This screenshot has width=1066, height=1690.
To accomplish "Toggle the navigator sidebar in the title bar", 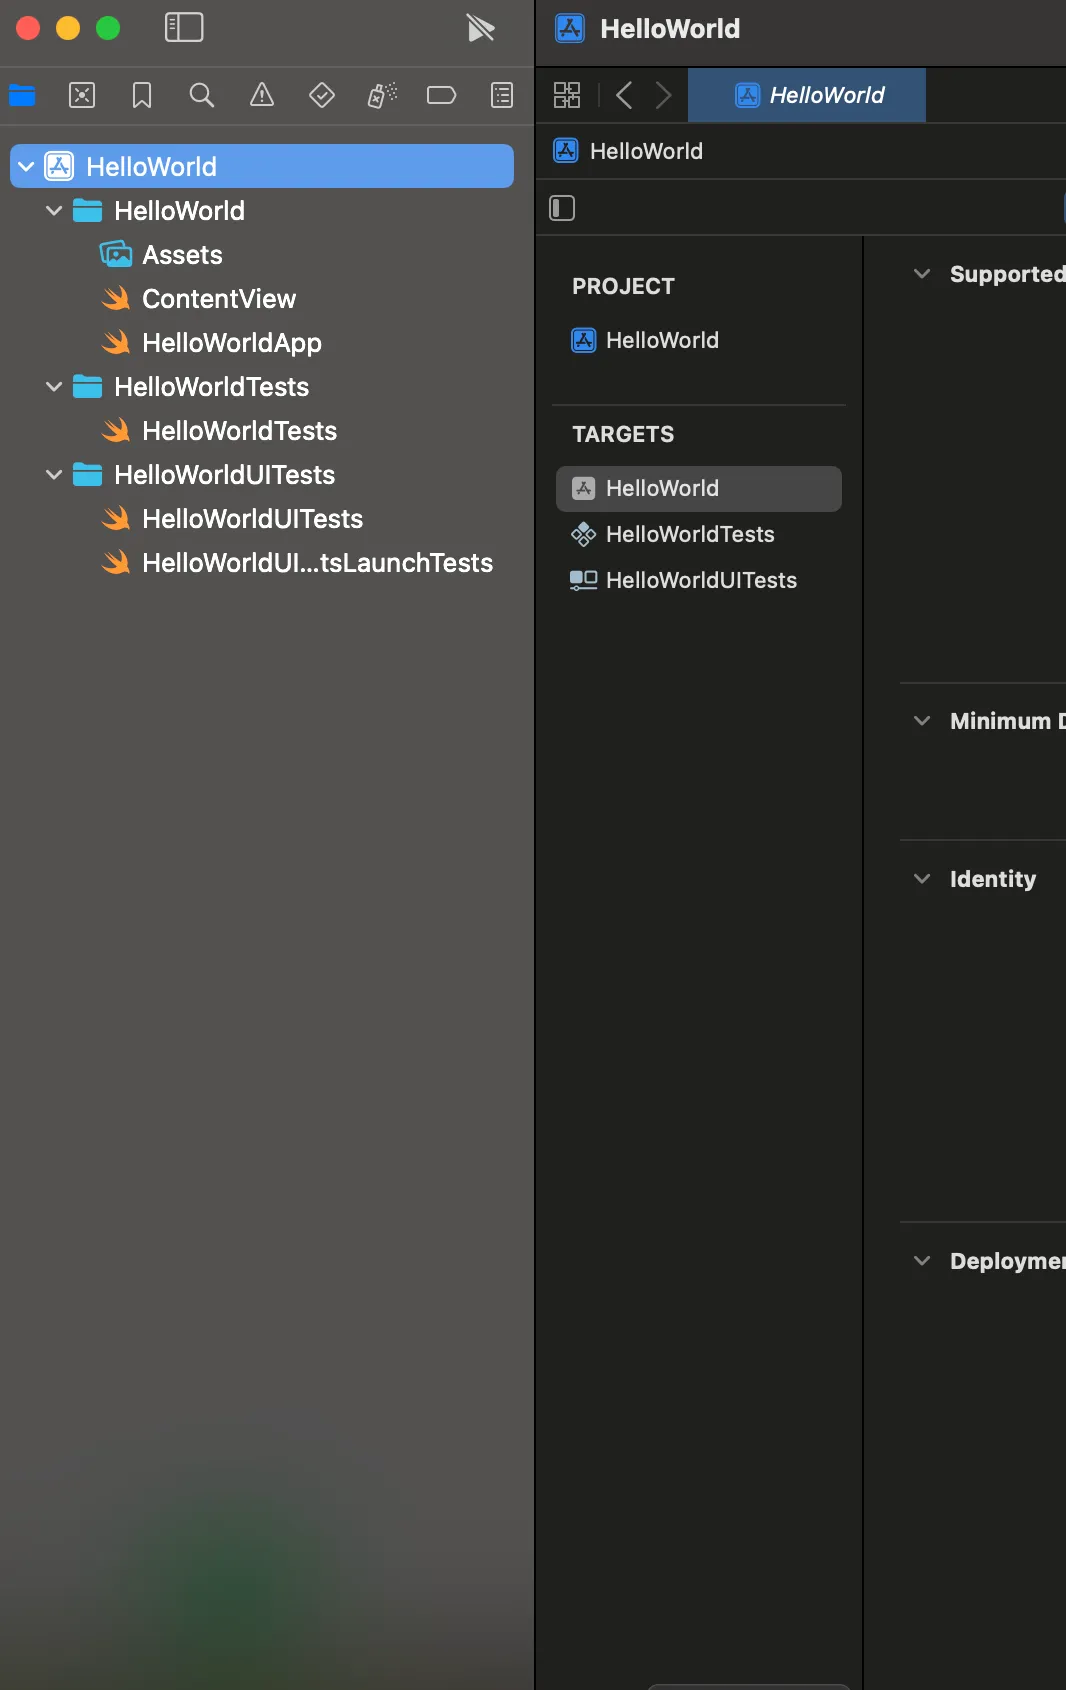I will (x=184, y=27).
